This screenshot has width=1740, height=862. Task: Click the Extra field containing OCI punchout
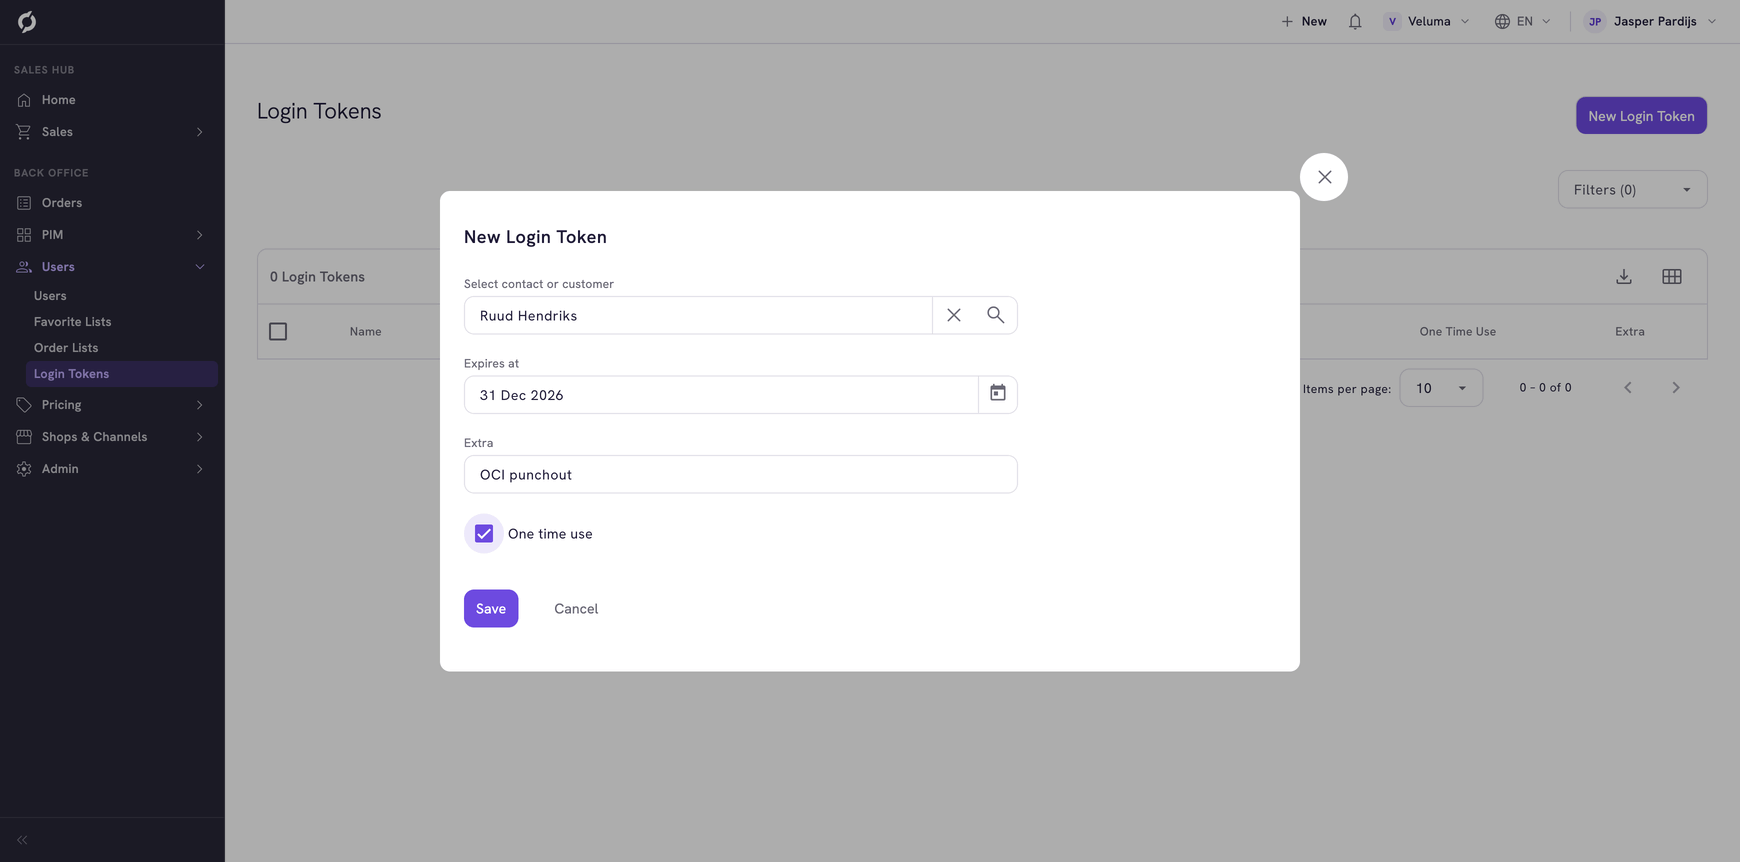741,475
